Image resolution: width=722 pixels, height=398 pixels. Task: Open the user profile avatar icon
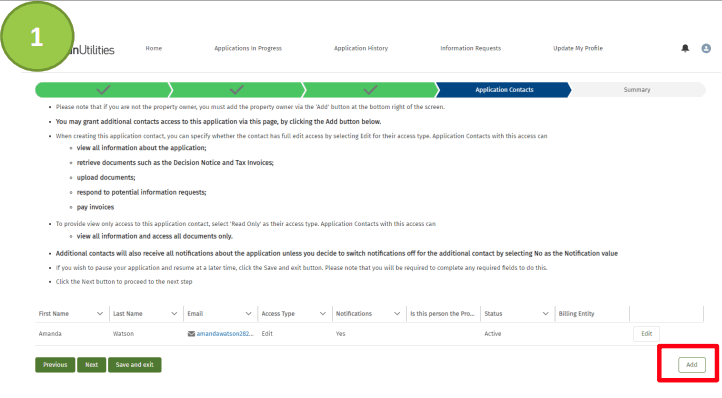[x=706, y=48]
